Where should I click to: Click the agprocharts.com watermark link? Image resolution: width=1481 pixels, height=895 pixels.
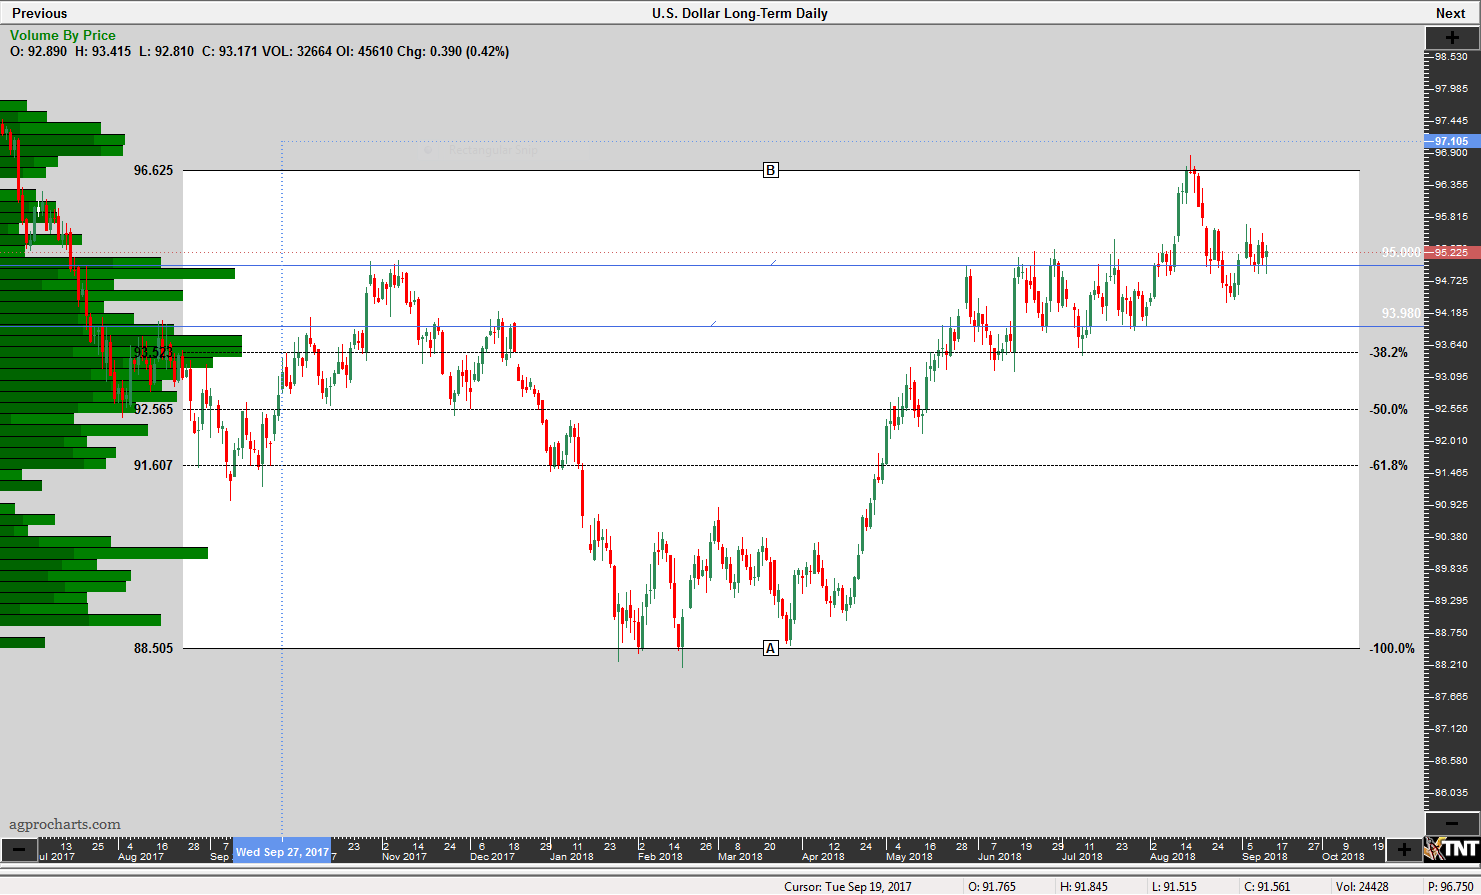click(65, 825)
